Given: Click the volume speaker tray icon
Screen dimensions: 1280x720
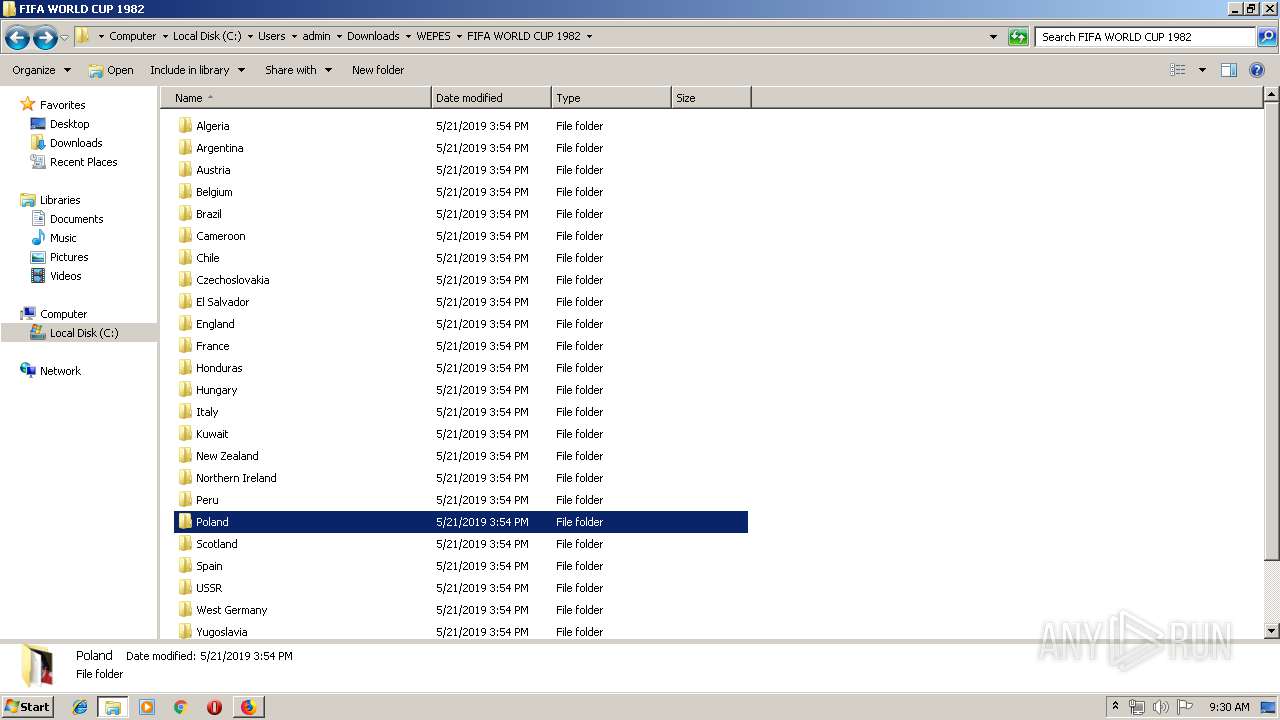Looking at the screenshot, I should 1161,707.
